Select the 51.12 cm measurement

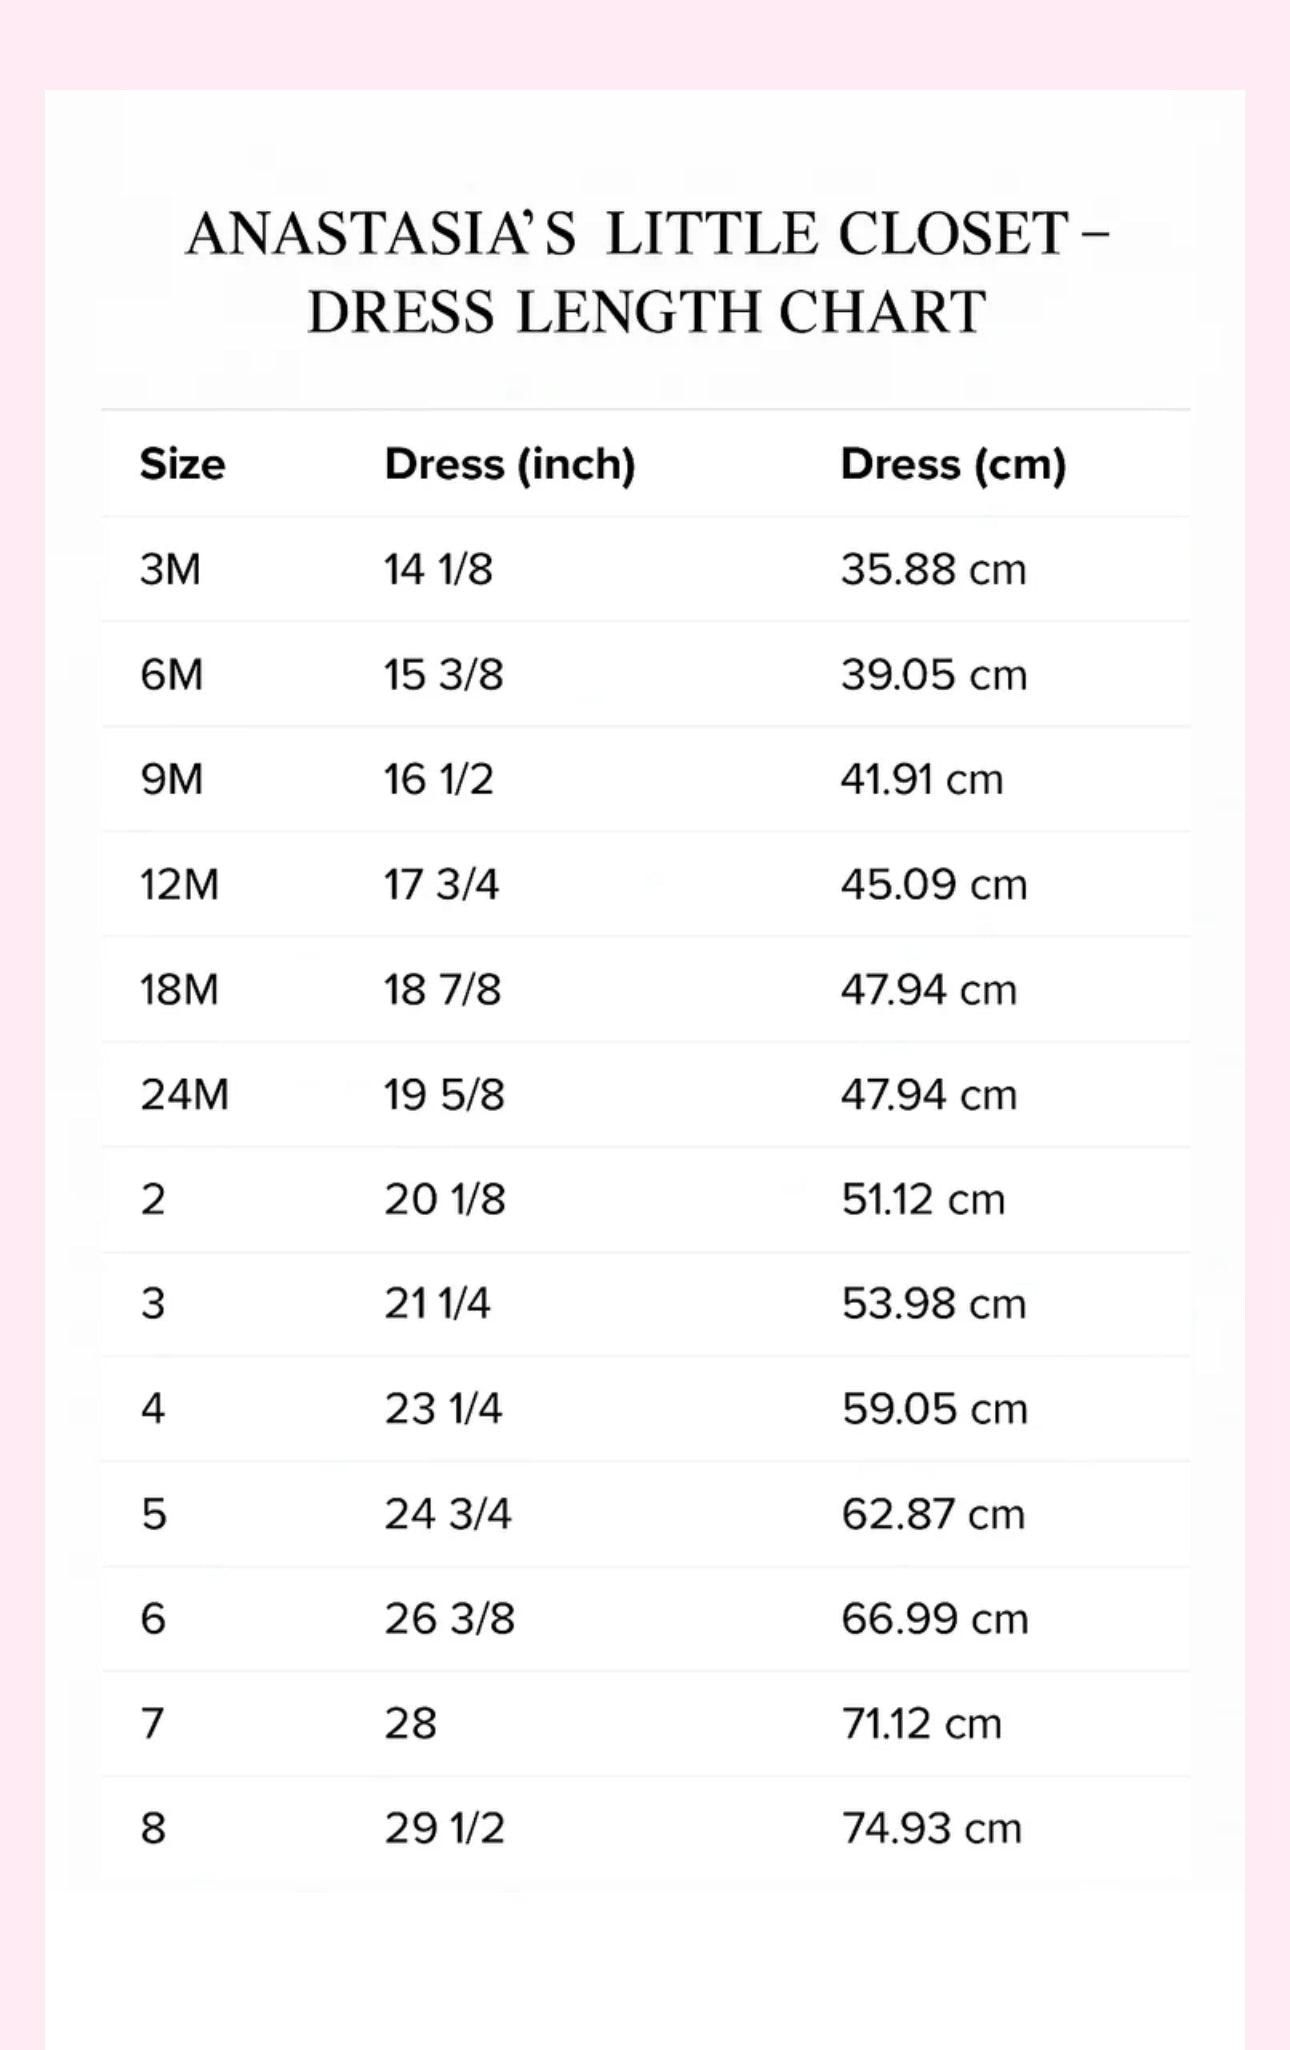click(922, 1198)
